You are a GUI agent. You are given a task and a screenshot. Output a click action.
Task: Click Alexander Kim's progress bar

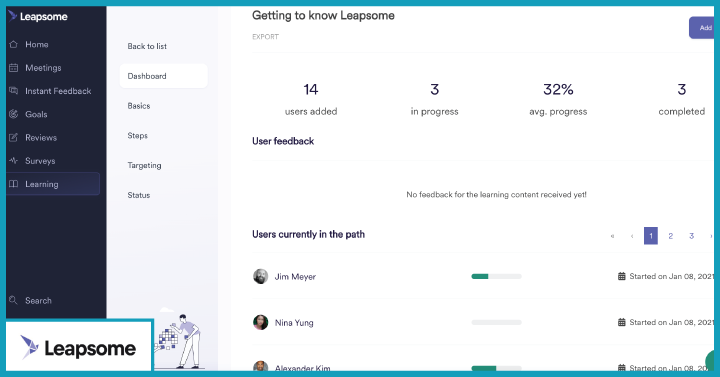click(496, 368)
